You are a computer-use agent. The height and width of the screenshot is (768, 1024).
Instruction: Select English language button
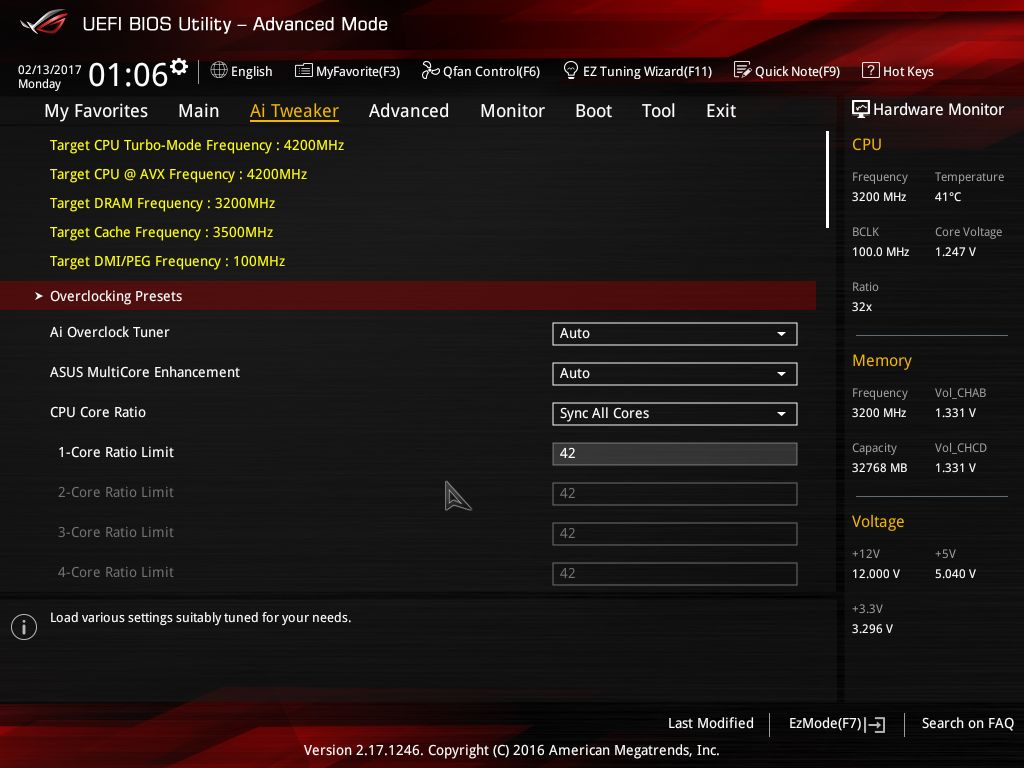[251, 71]
